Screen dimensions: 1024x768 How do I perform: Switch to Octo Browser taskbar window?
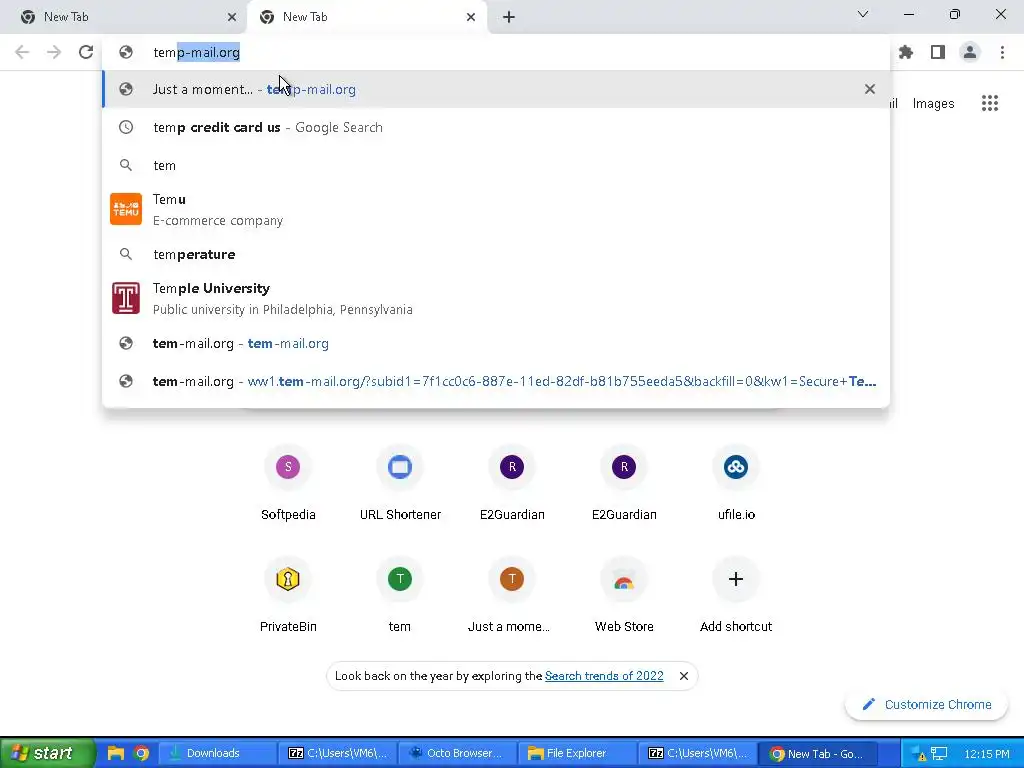tap(456, 753)
